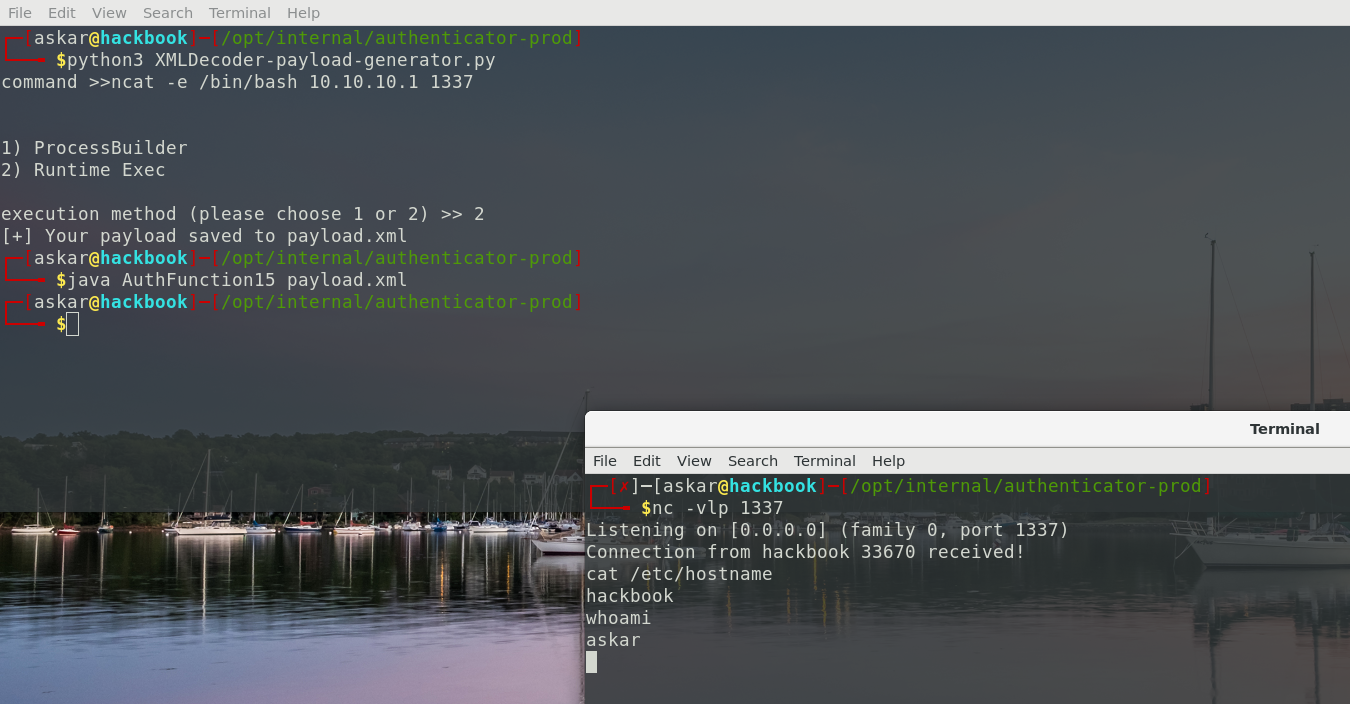Screen dimensions: 1350x704
Task: Click the block cursor in front terminal
Action: click(x=591, y=662)
